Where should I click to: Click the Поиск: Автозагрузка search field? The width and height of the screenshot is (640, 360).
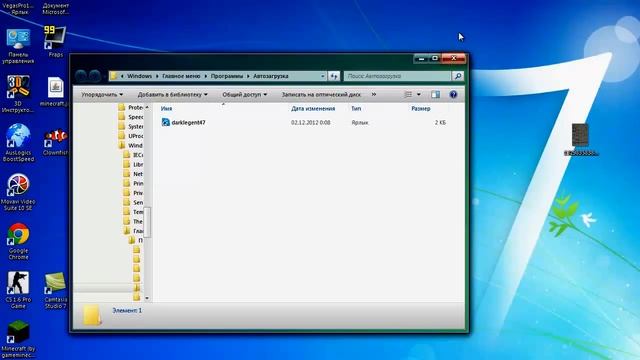[x=397, y=76]
